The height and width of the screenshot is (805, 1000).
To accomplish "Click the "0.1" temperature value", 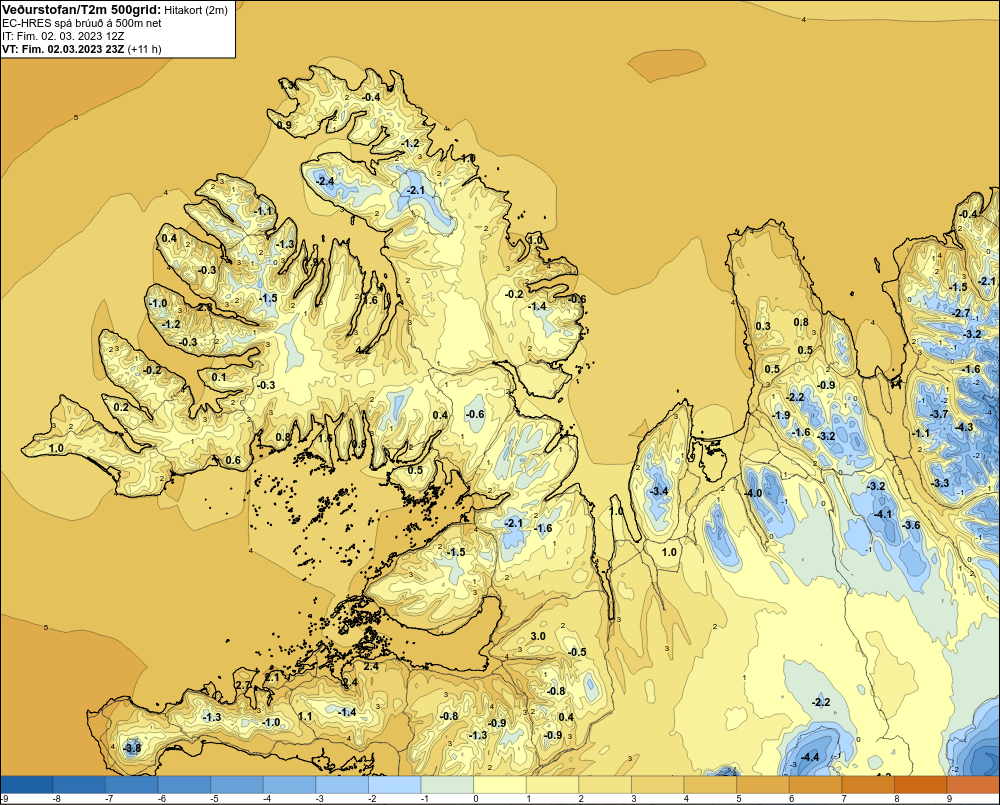I will coord(219,377).
